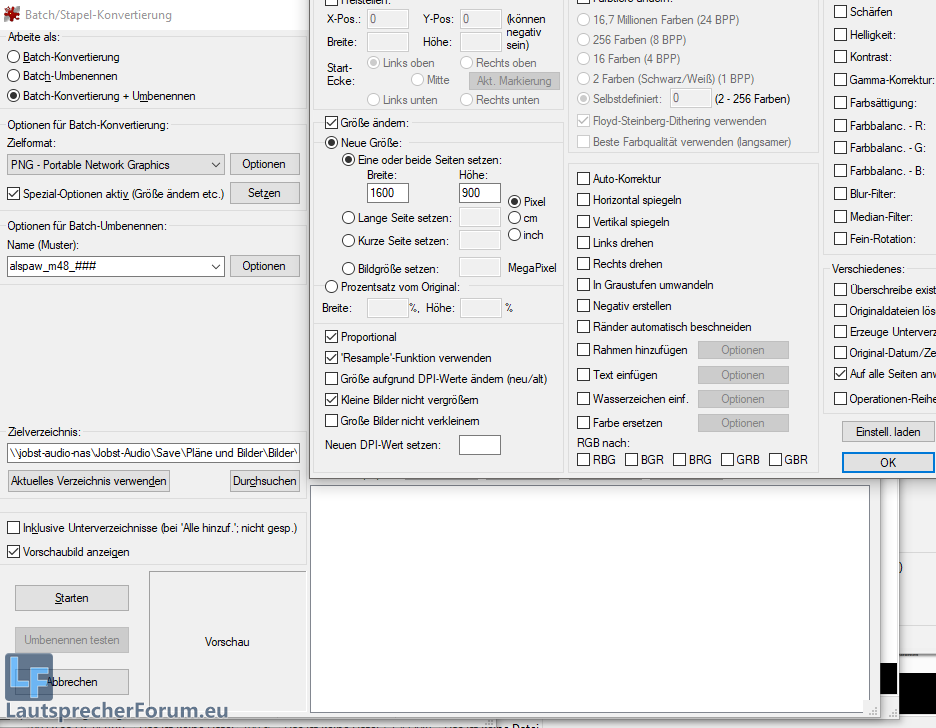Check In Graustufen umwandeln option
Viewport: 936px width, 728px height.
tap(583, 285)
